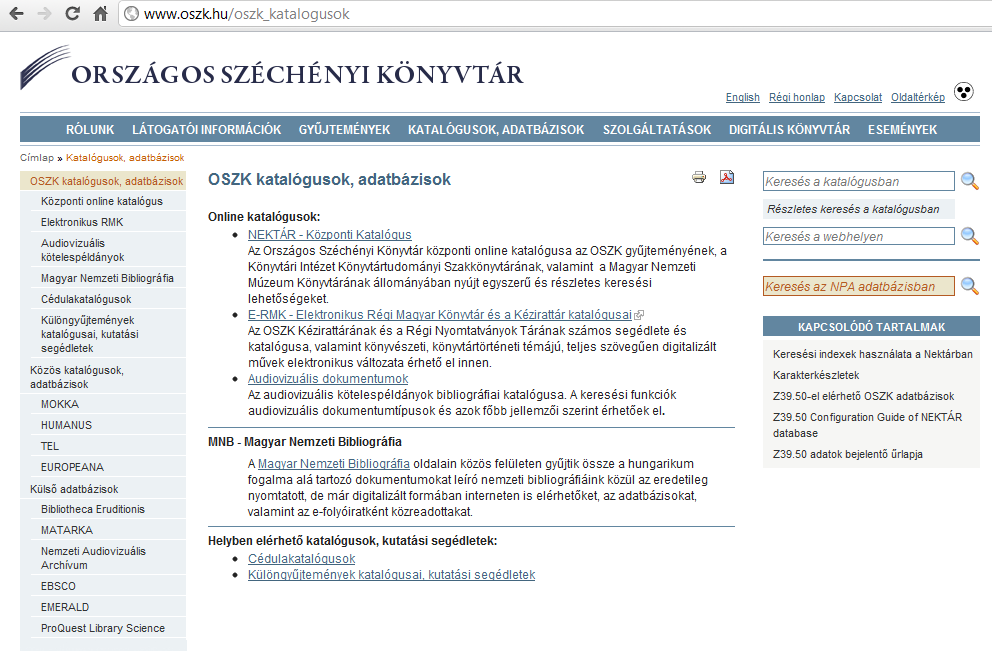
Task: Open EMERALD in the sidebar
Action: point(65,607)
